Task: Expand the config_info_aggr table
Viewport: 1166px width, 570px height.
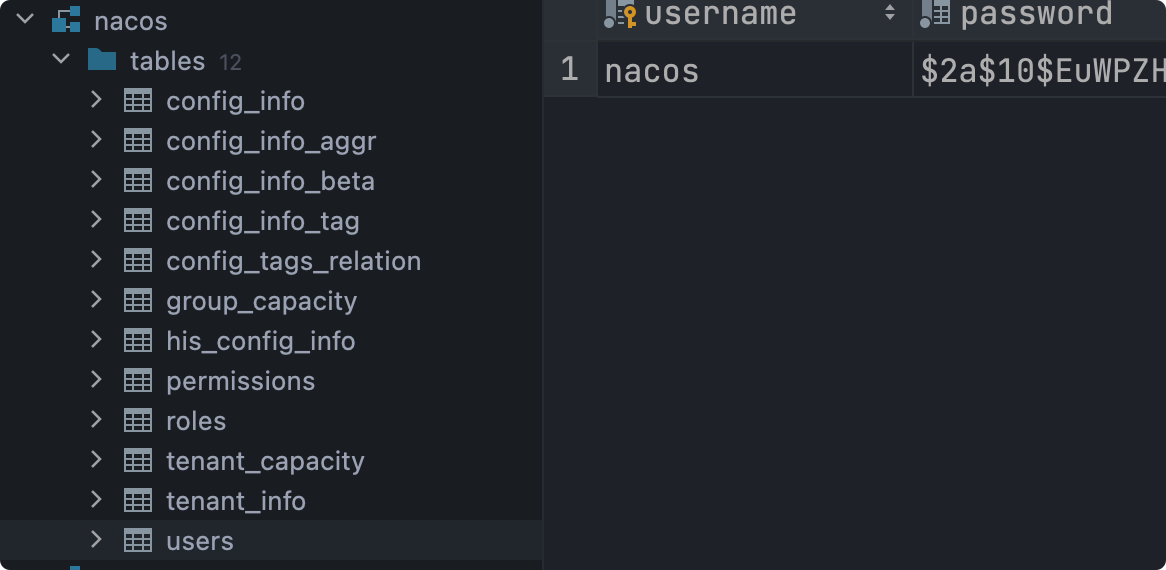Action: click(97, 140)
